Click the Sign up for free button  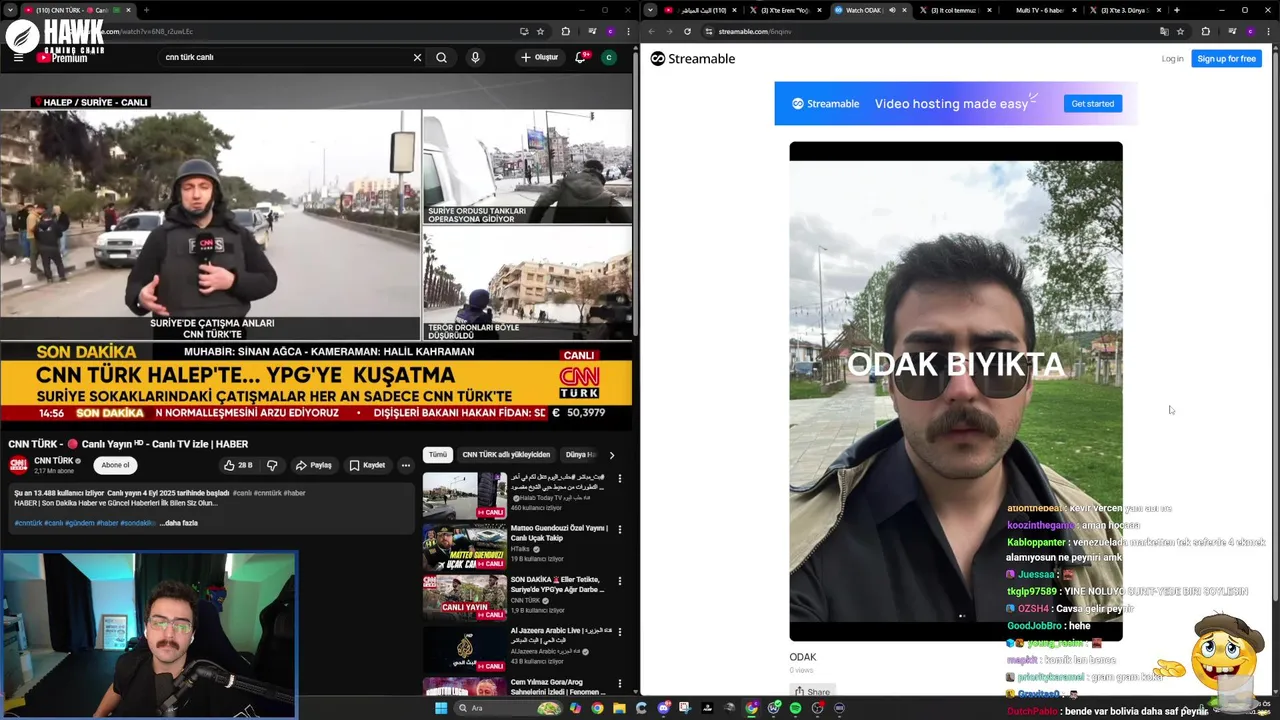(x=1226, y=59)
